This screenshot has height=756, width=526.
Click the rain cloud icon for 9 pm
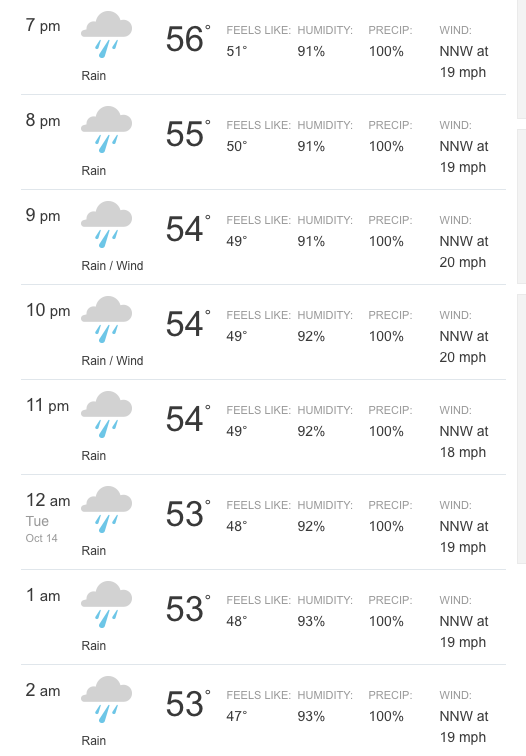click(106, 225)
